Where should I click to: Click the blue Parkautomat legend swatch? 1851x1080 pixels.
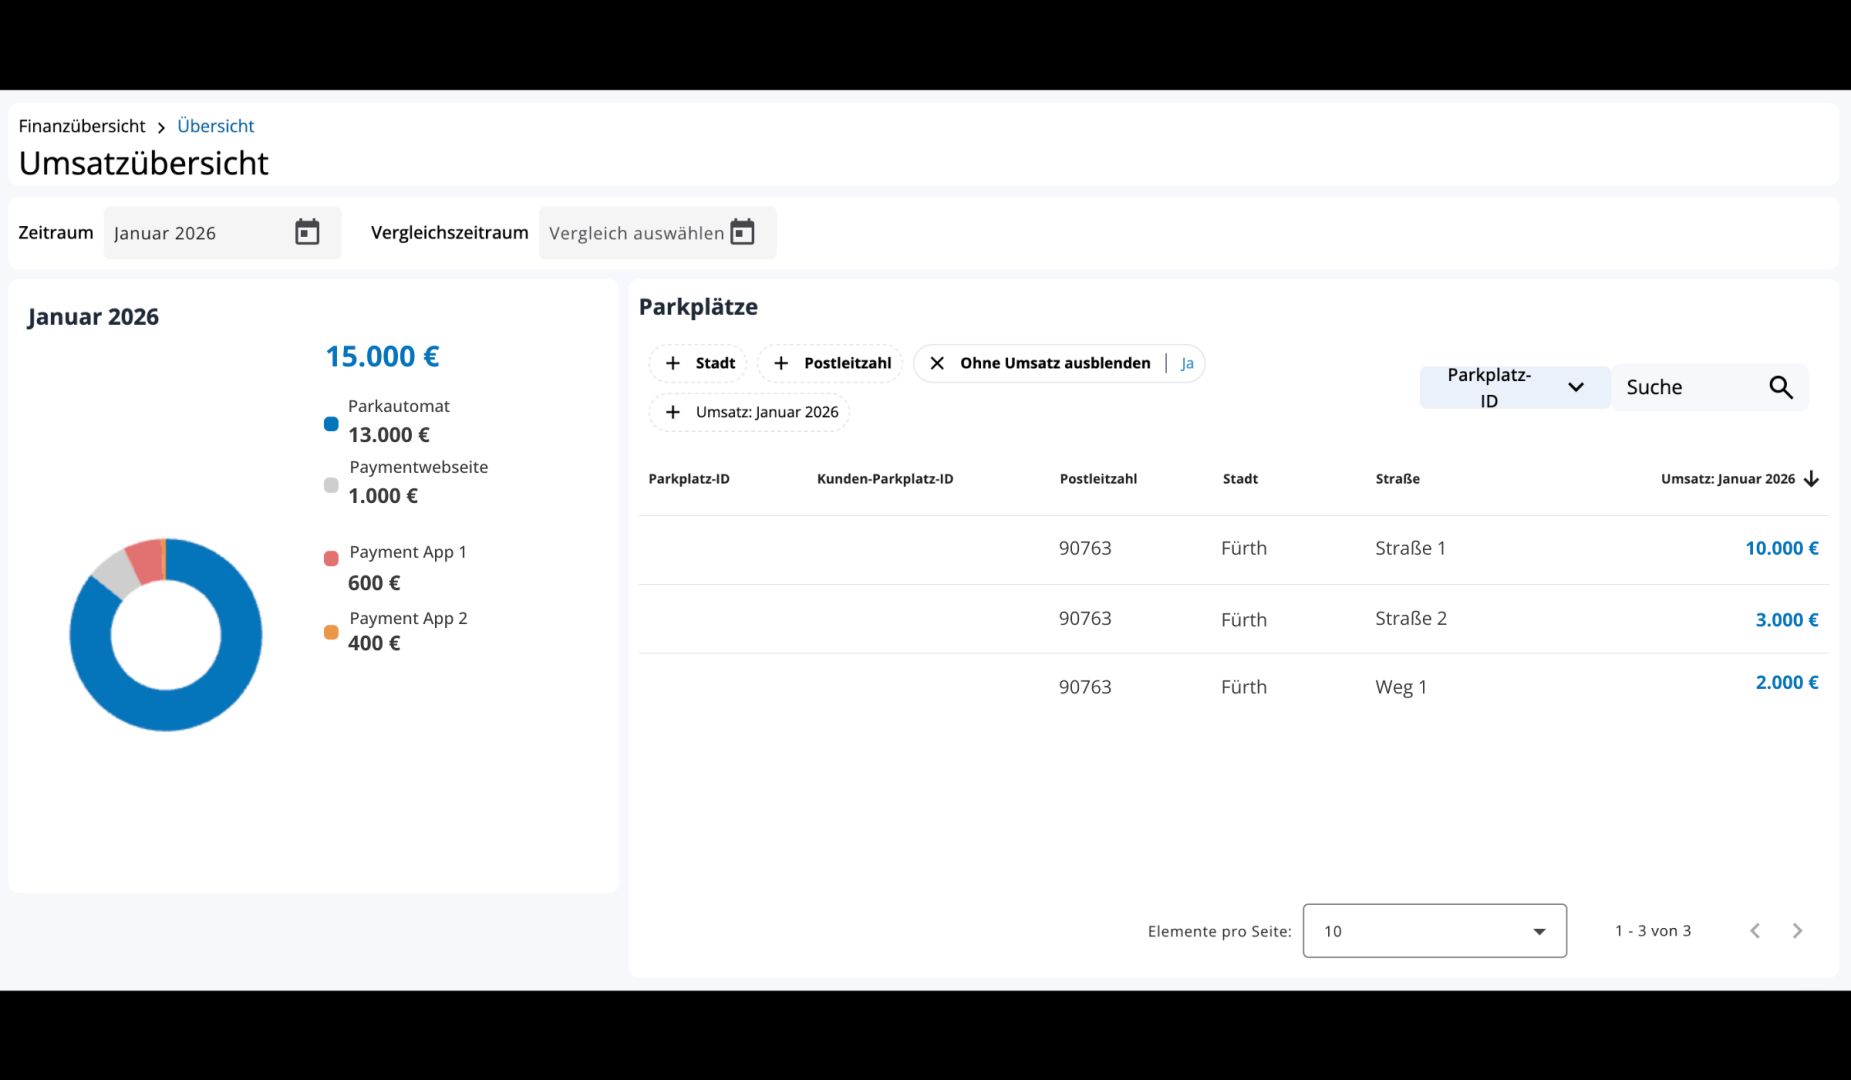pos(331,424)
